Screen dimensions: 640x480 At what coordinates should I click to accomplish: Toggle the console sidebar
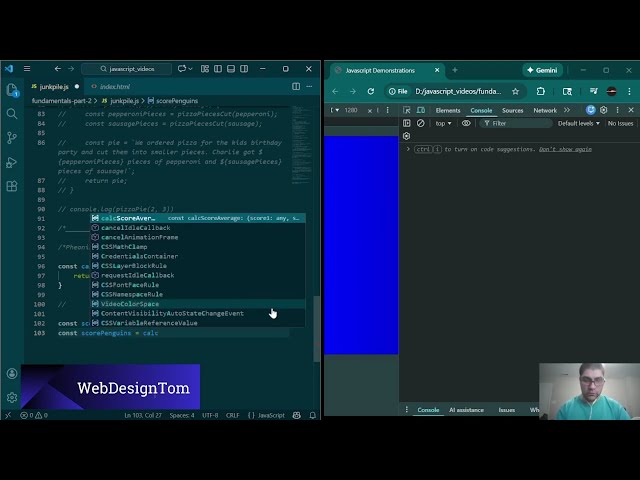407,123
